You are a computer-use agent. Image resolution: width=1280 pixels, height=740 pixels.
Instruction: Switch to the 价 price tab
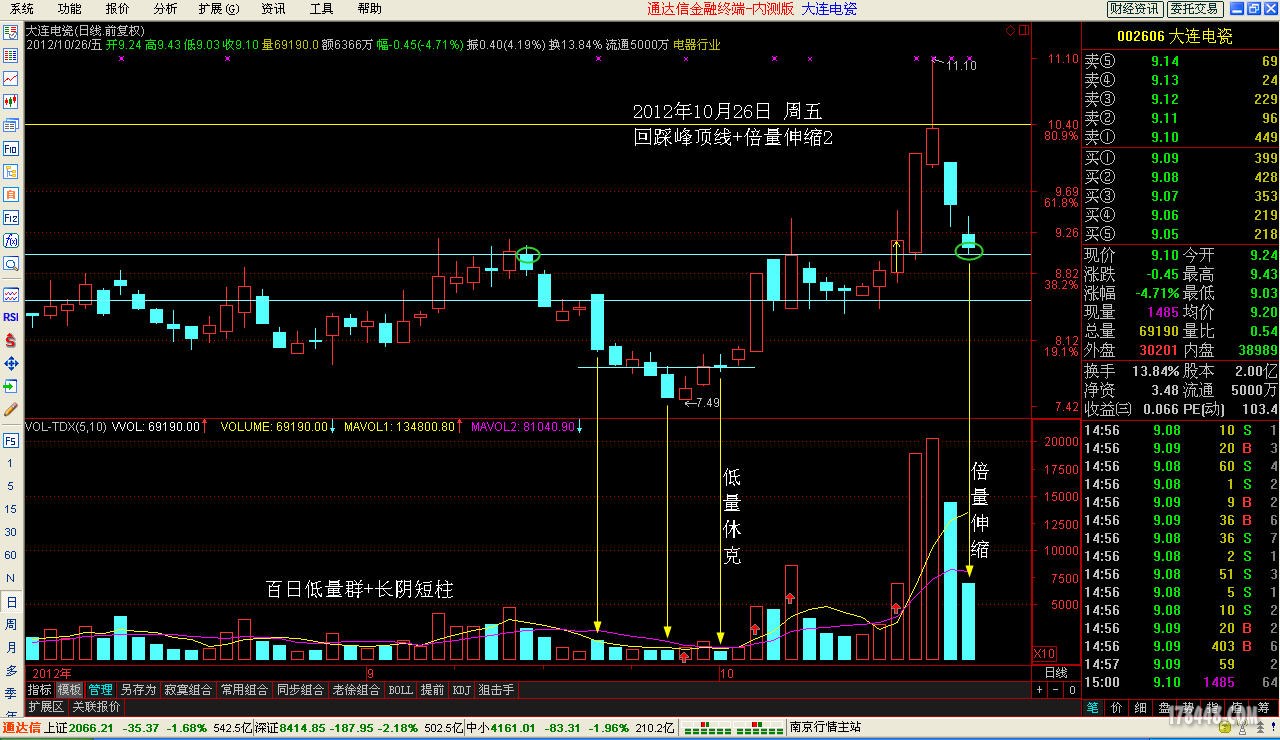(1117, 708)
